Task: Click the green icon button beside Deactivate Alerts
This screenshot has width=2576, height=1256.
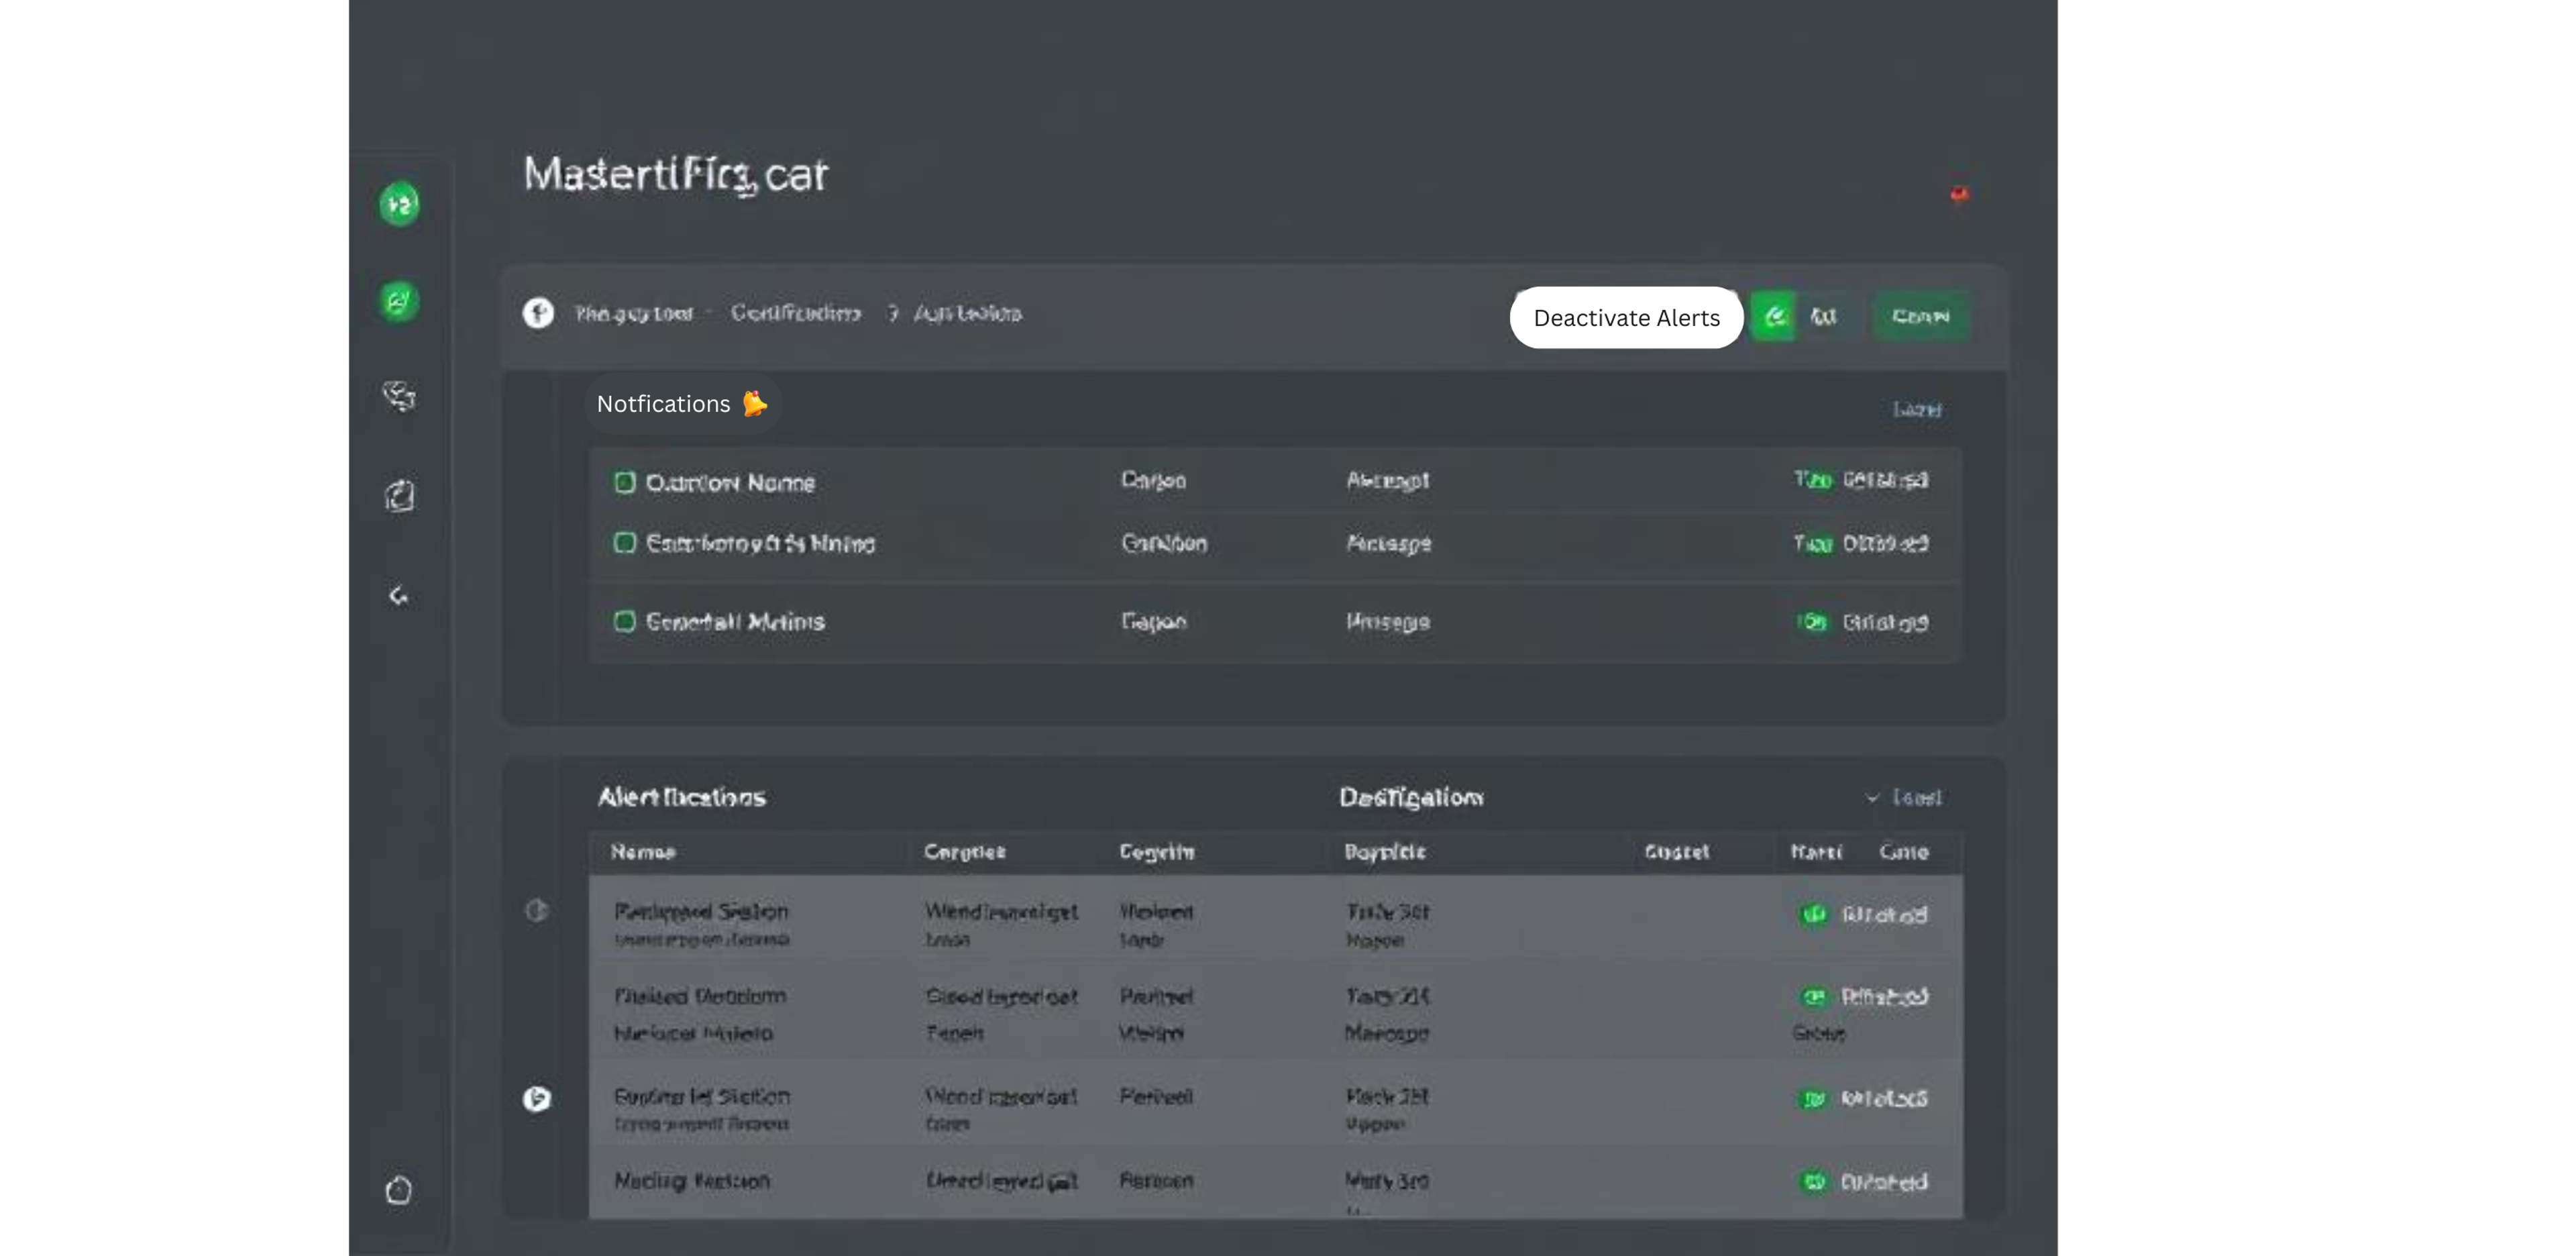Action: coord(1774,316)
